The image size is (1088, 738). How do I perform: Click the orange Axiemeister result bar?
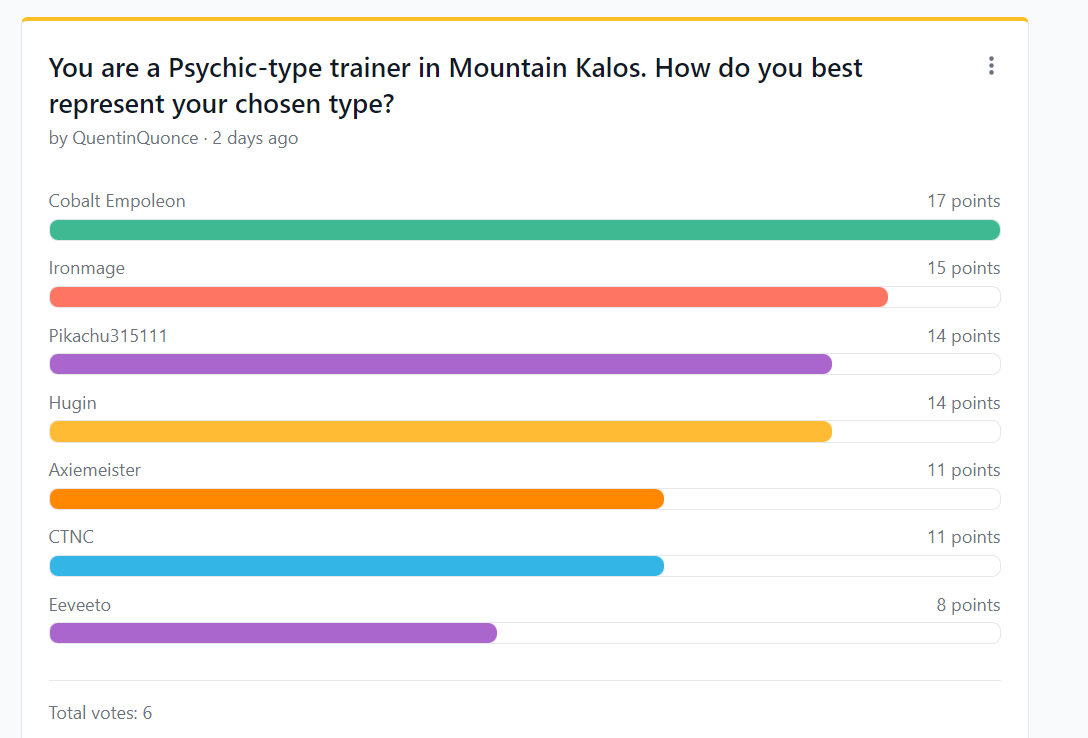coord(357,499)
